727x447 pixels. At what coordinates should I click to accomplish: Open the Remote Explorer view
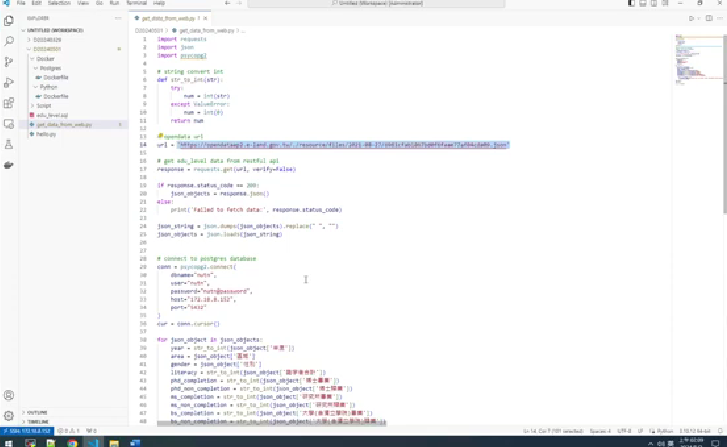[9, 124]
